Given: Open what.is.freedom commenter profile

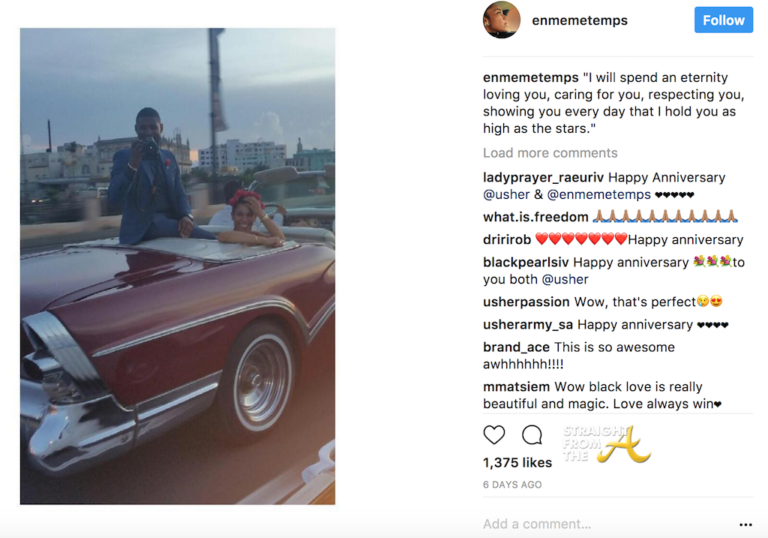Looking at the screenshot, I should coord(534,217).
